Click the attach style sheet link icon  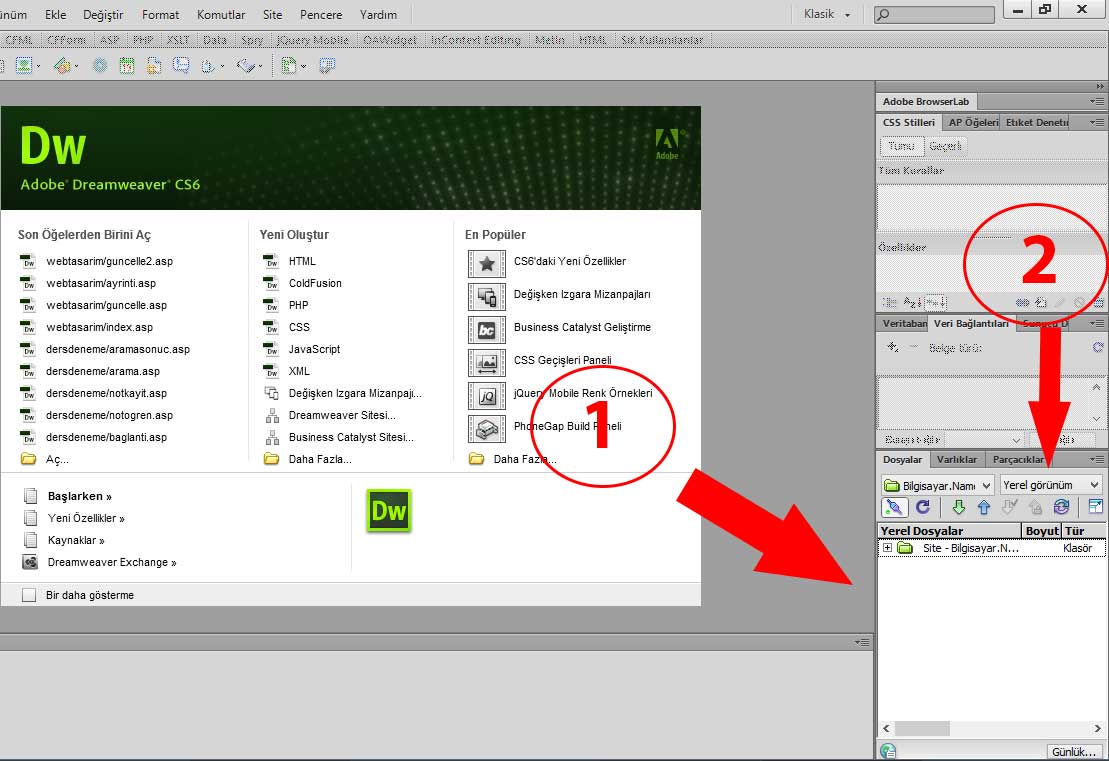click(x=1022, y=302)
